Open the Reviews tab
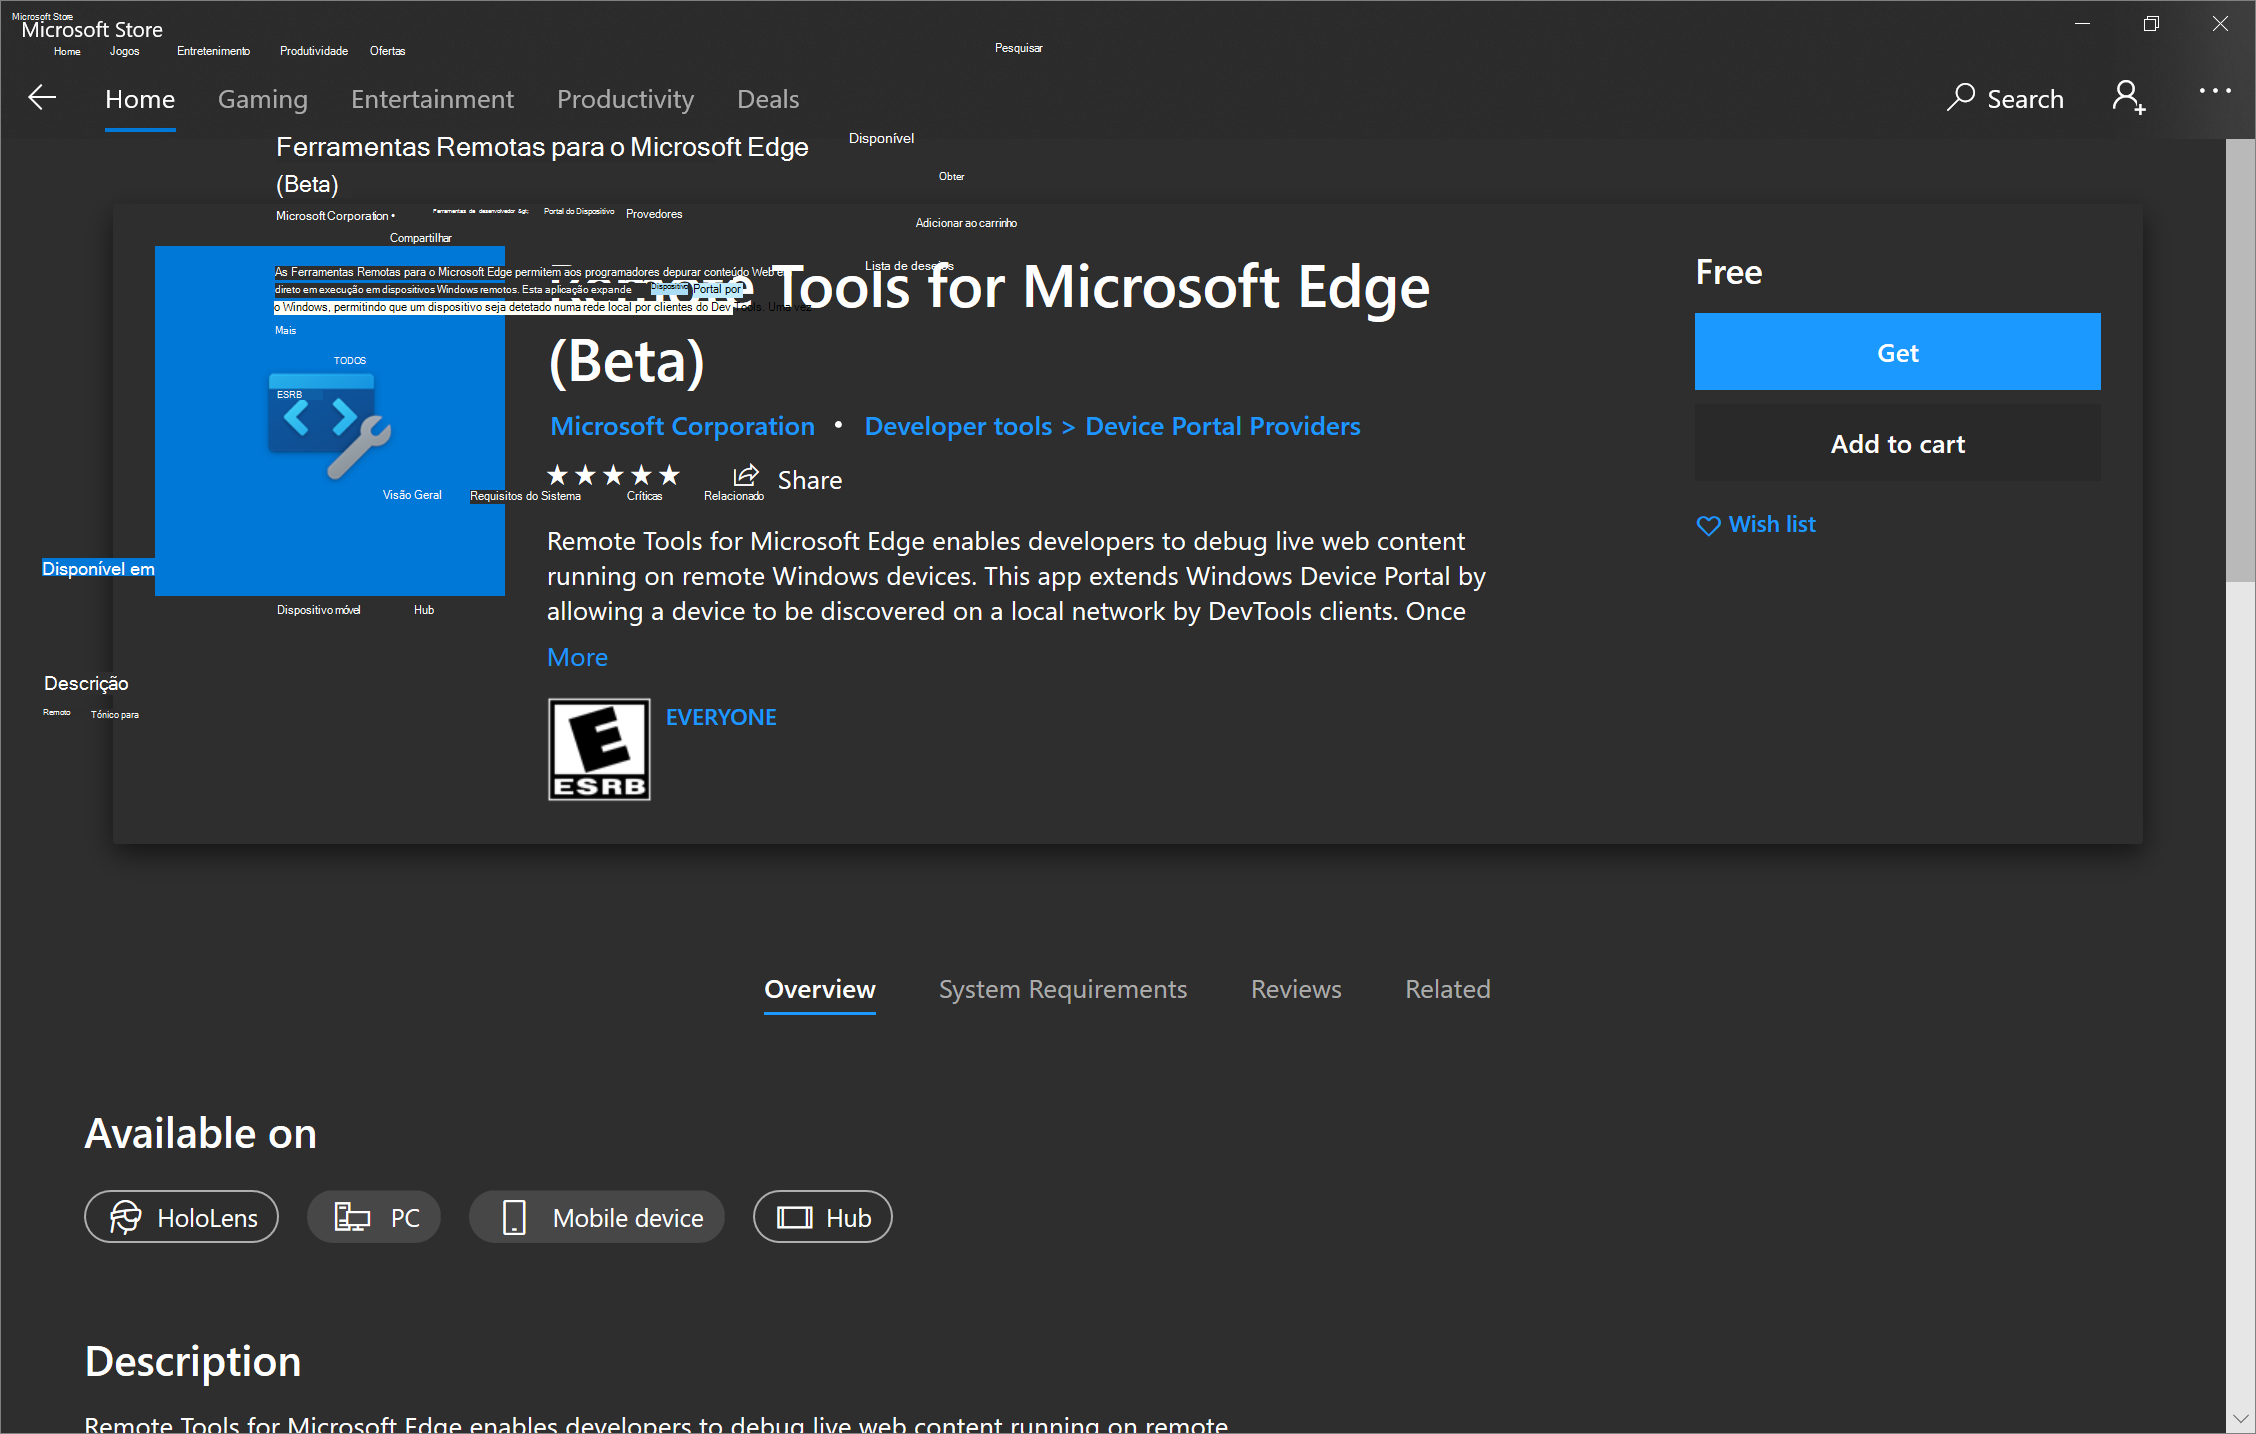 tap(1295, 989)
